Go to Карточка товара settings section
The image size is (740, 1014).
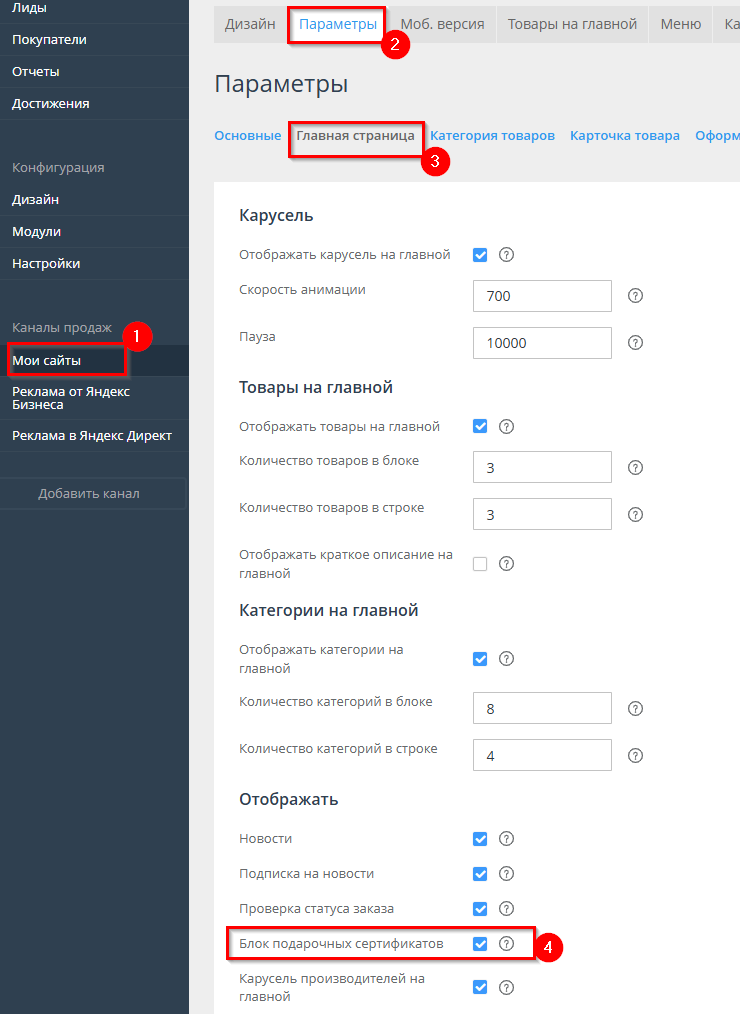pyautogui.click(x=624, y=136)
